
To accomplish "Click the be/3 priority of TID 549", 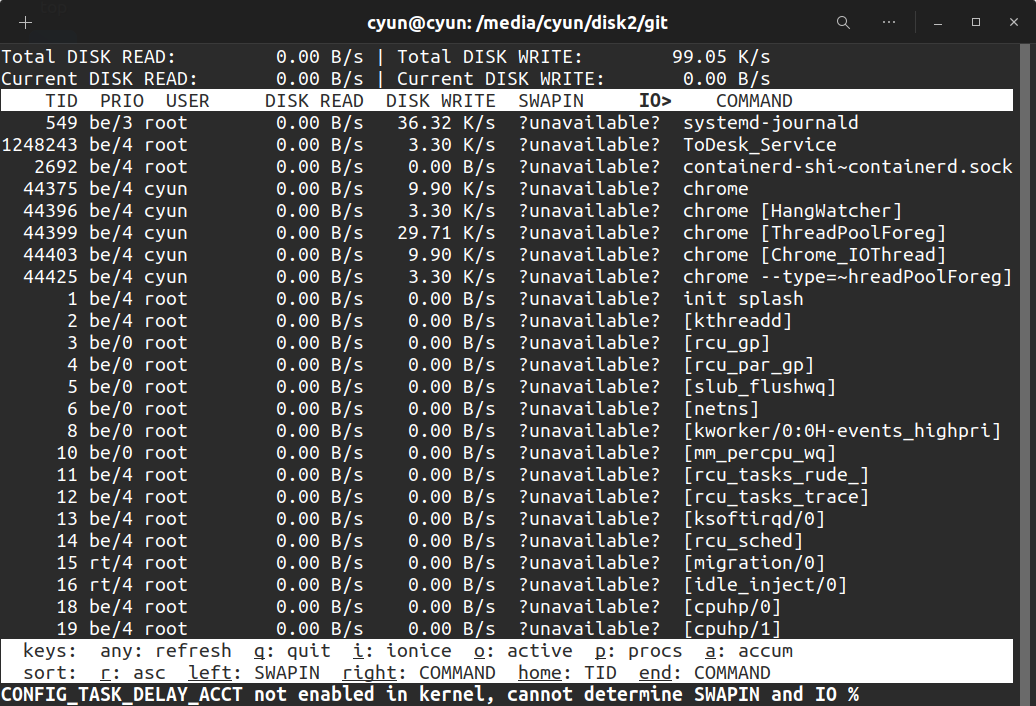I will pyautogui.click(x=111, y=123).
